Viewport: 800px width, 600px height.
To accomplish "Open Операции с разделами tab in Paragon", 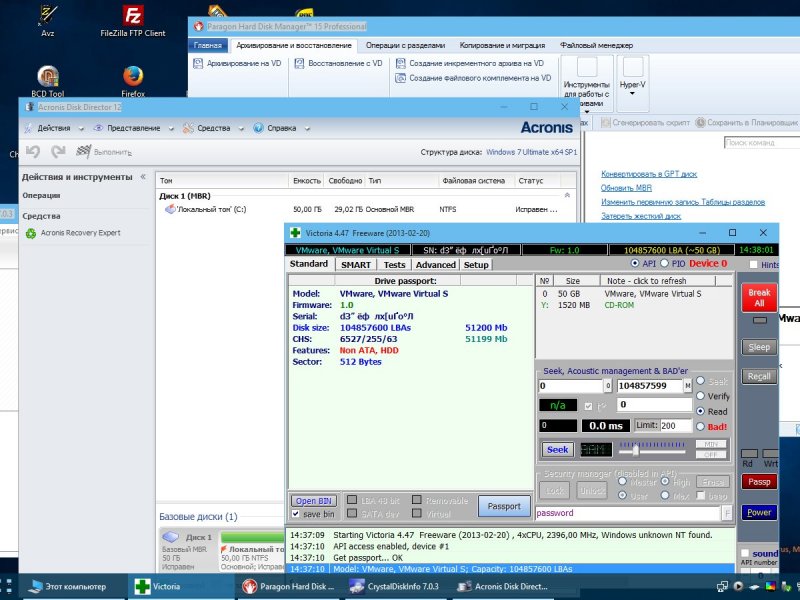I will pos(405,45).
